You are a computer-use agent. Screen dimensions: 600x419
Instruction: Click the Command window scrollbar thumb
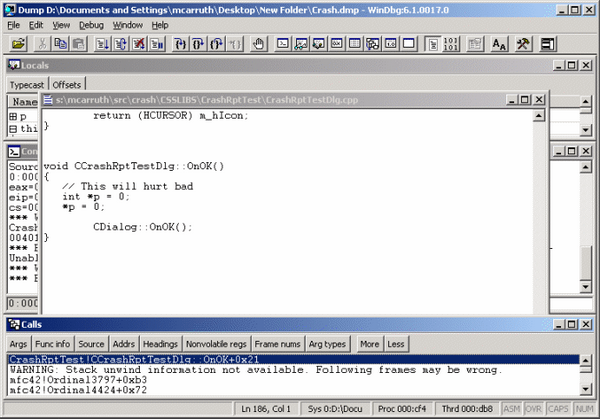point(585,263)
